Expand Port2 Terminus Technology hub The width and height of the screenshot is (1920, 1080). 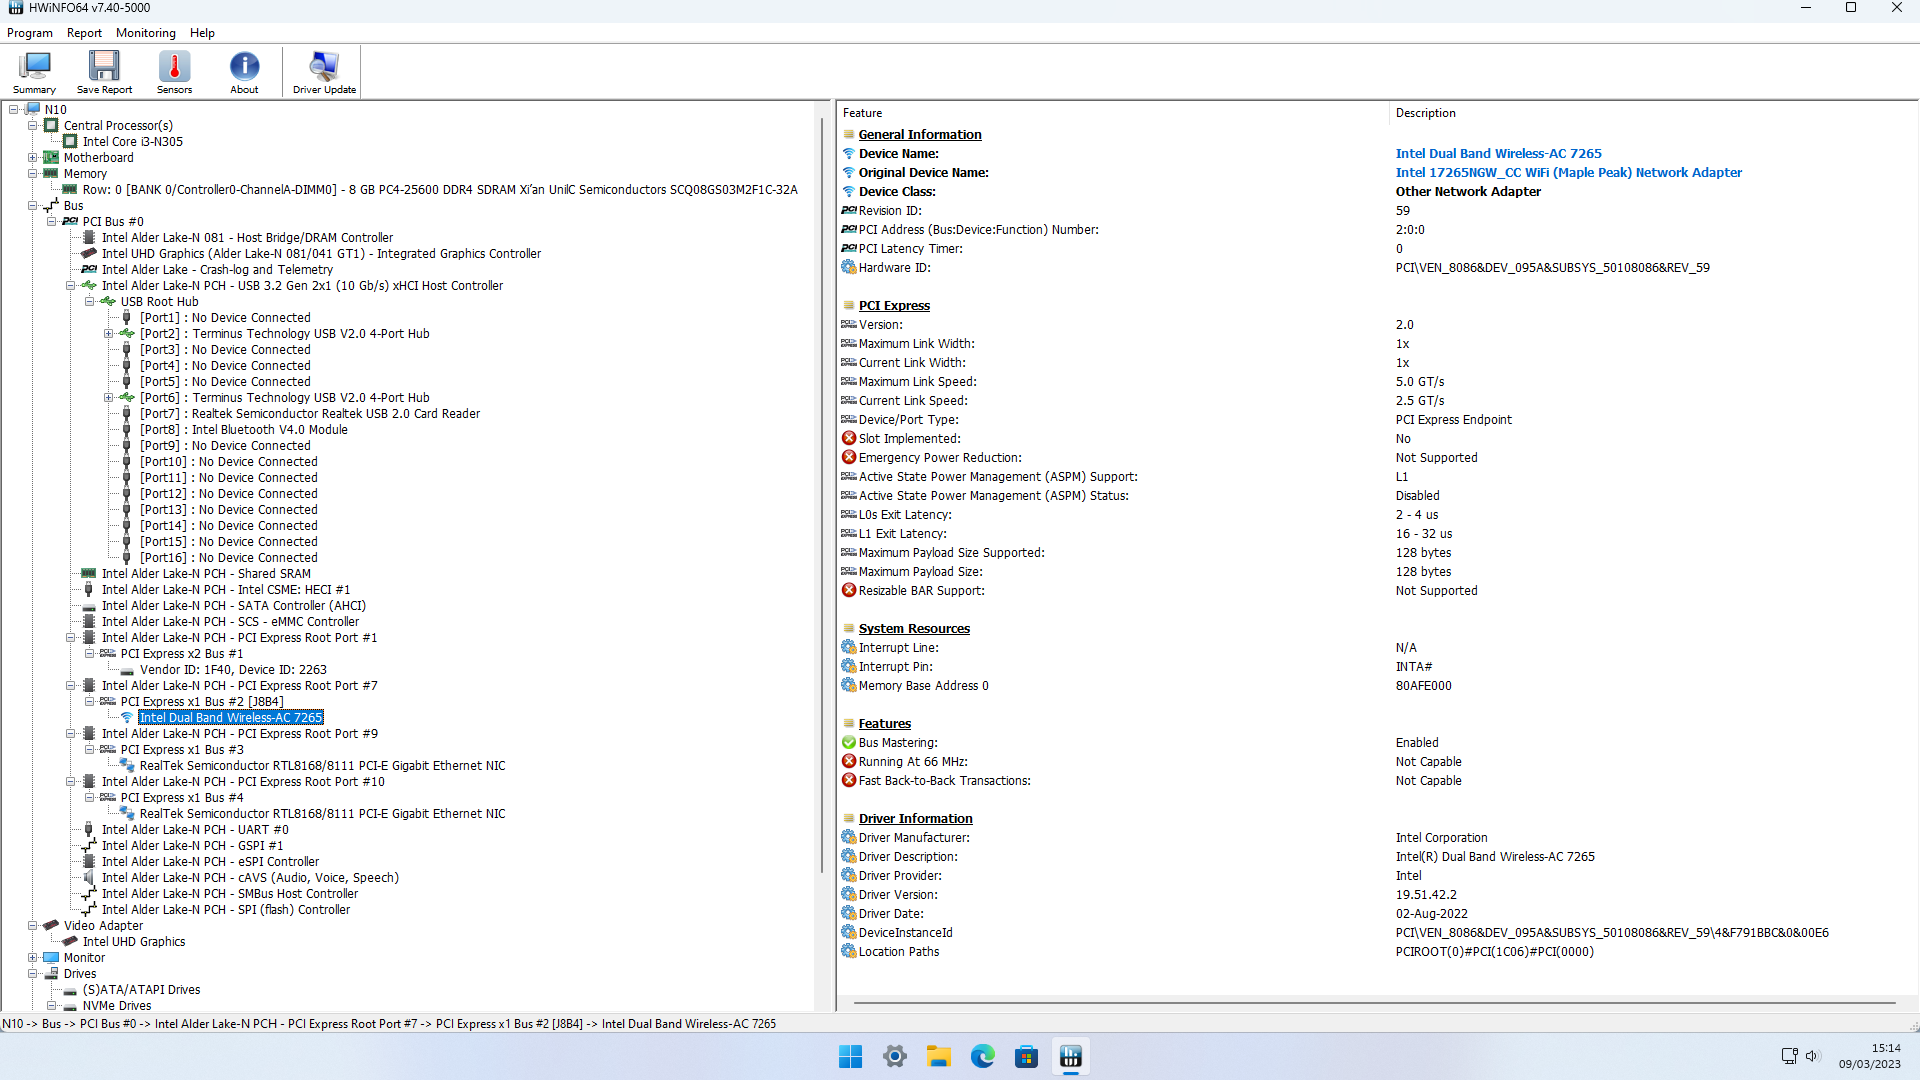109,334
